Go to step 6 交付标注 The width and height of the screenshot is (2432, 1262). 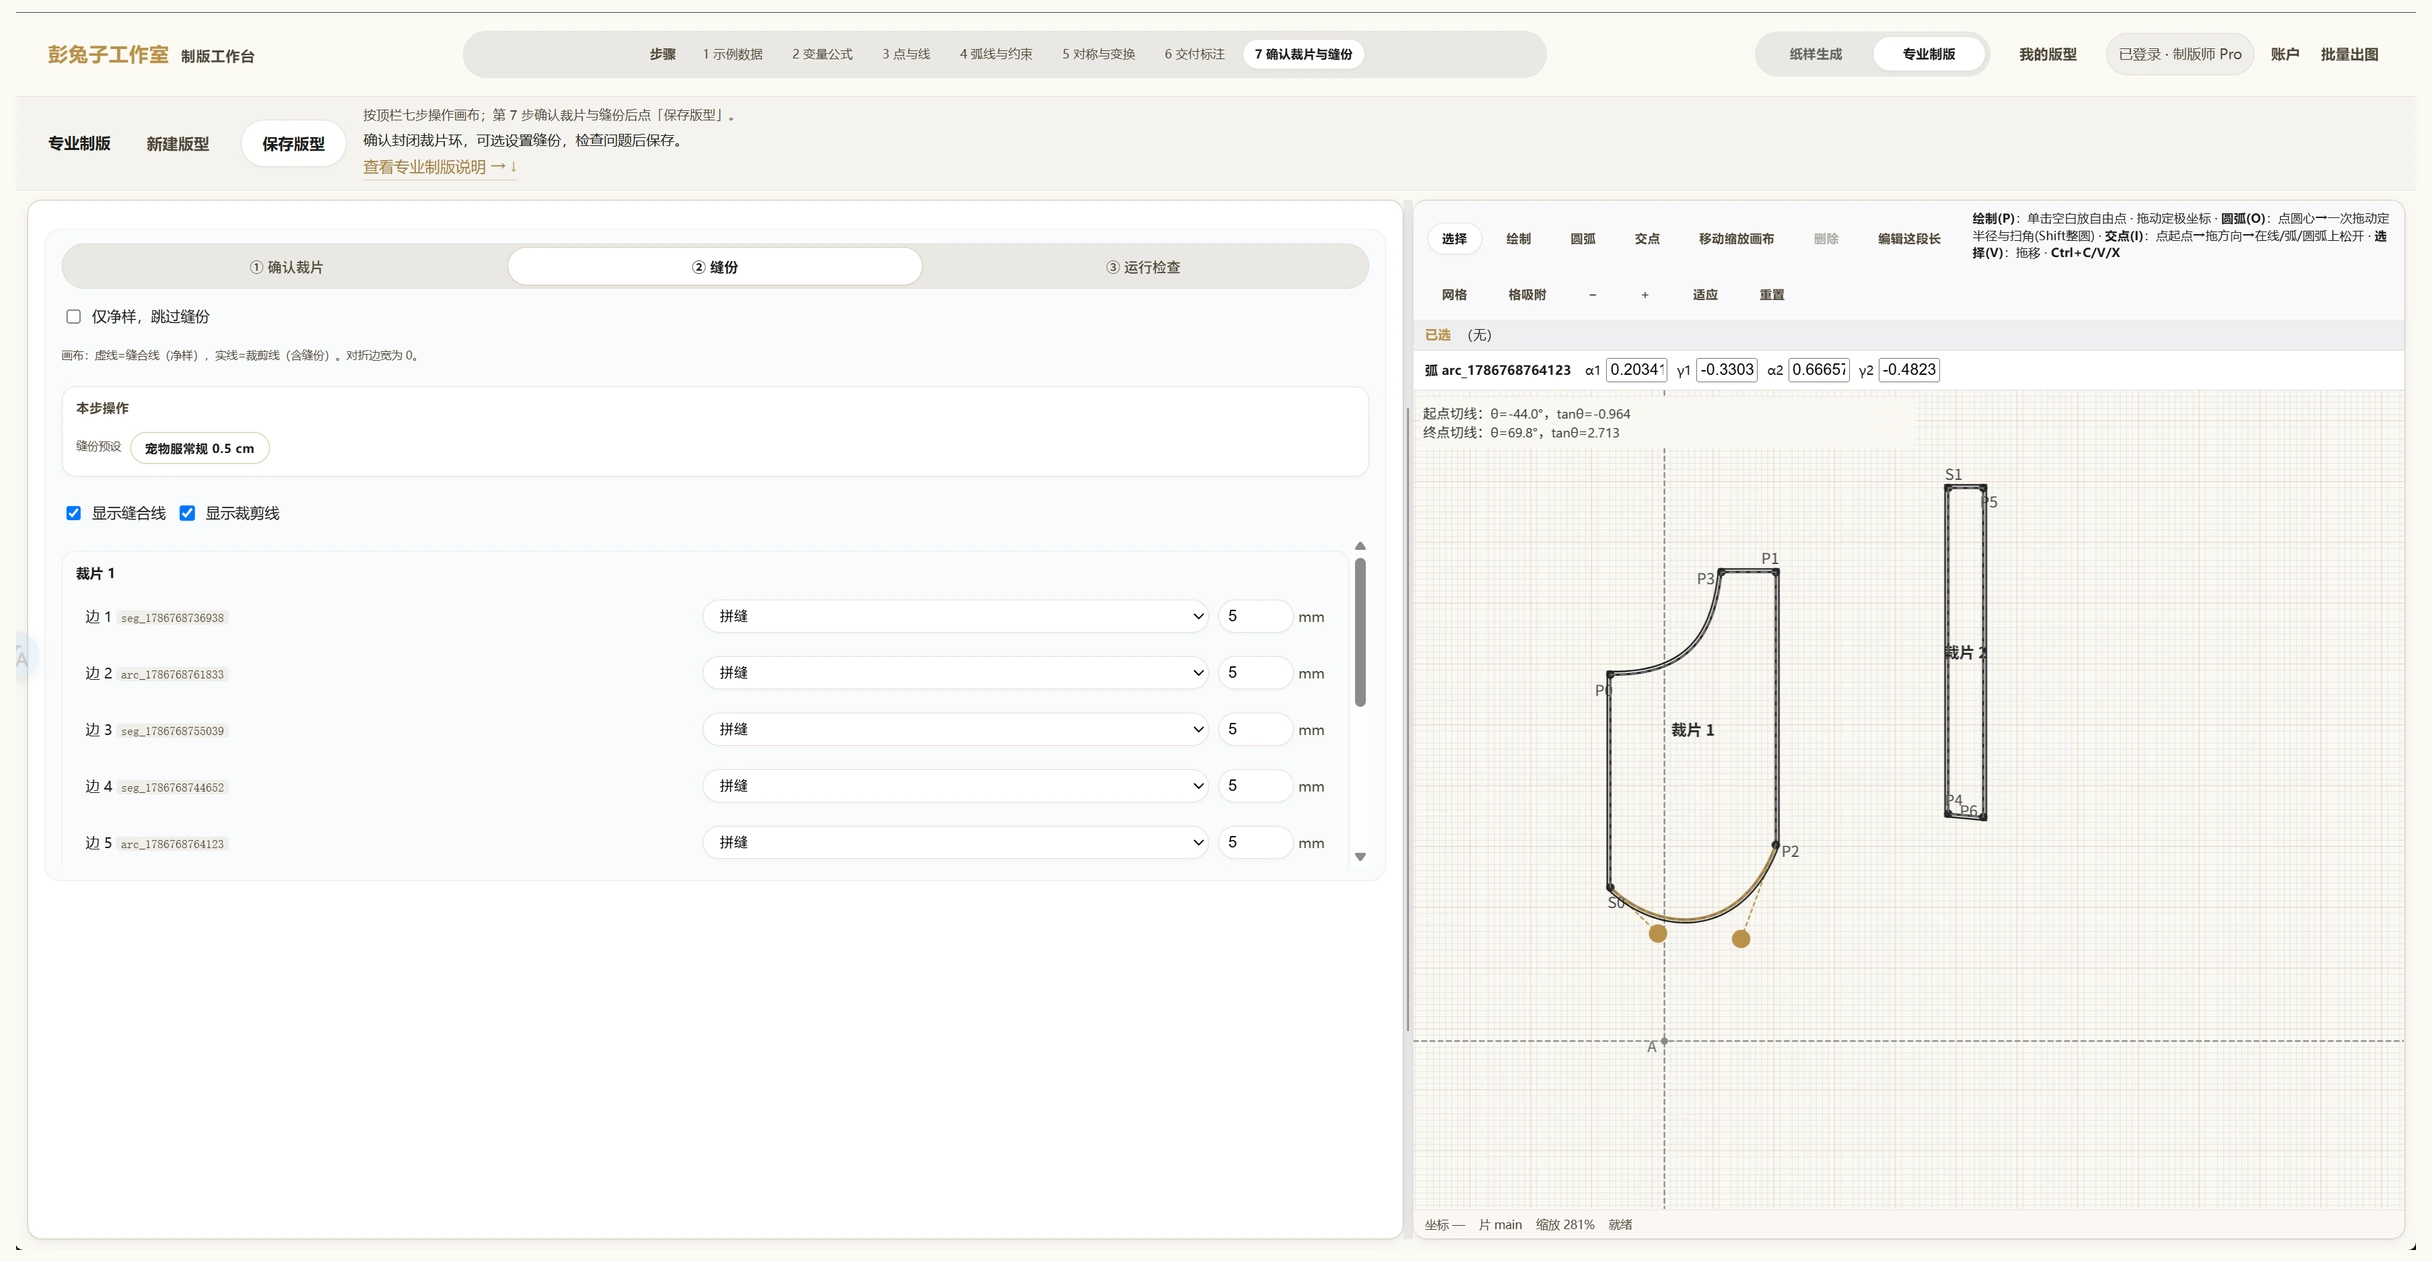(x=1194, y=54)
